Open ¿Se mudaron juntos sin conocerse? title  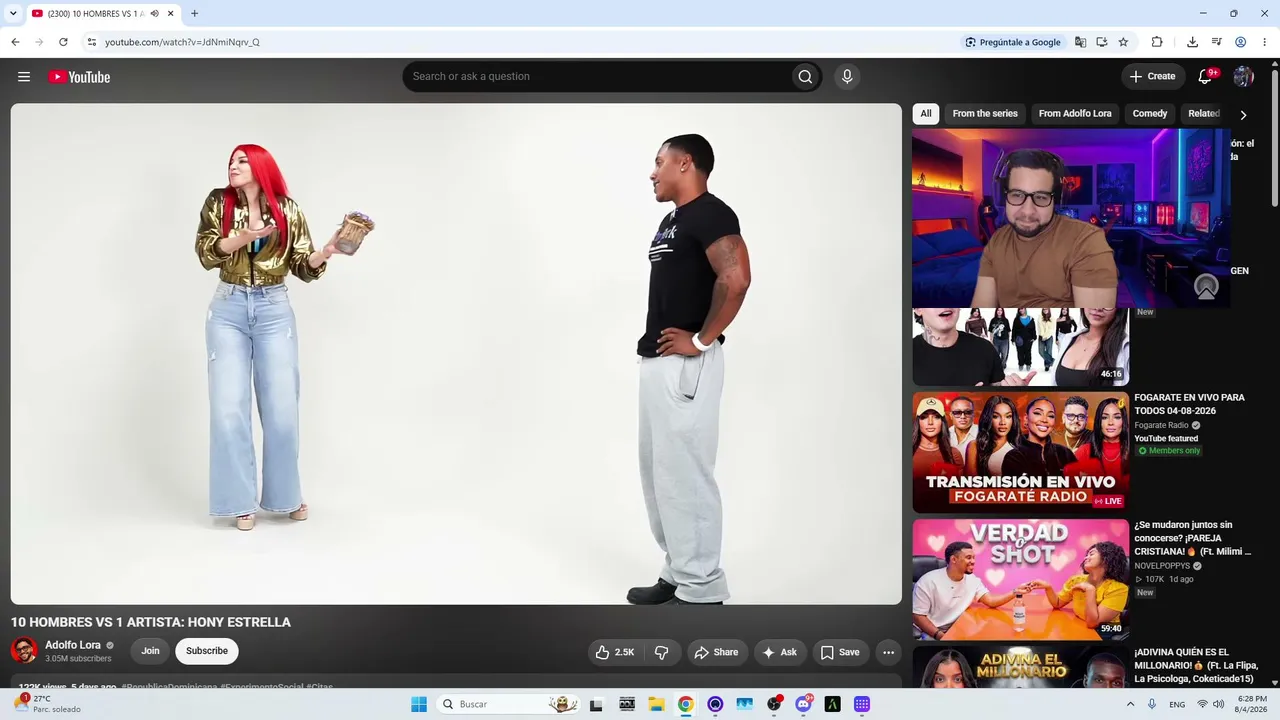pyautogui.click(x=1192, y=538)
